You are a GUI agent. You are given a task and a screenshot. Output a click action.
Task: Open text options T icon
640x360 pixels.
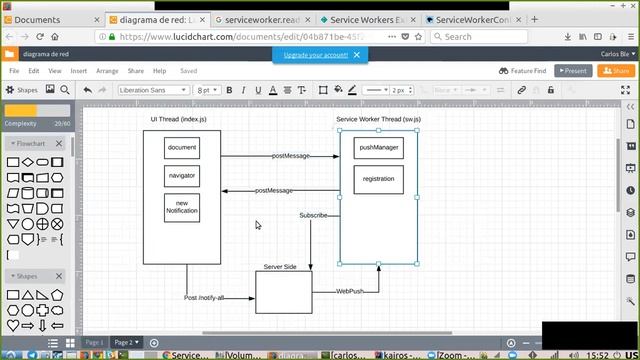click(x=302, y=90)
